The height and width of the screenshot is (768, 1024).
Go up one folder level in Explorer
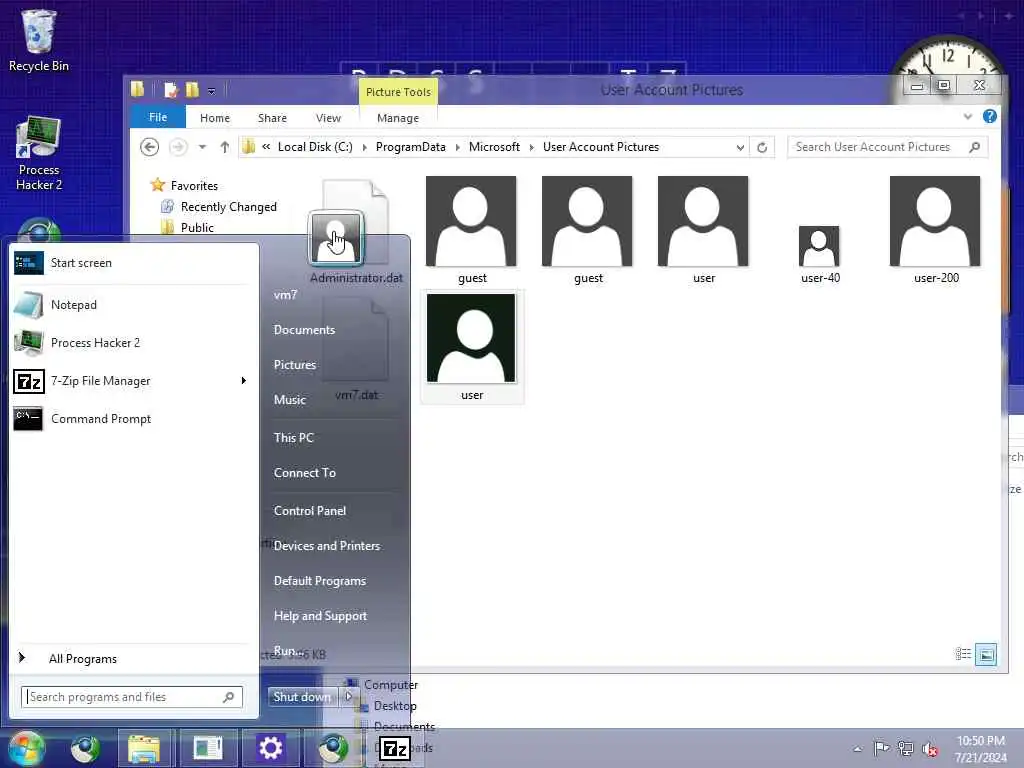225,147
